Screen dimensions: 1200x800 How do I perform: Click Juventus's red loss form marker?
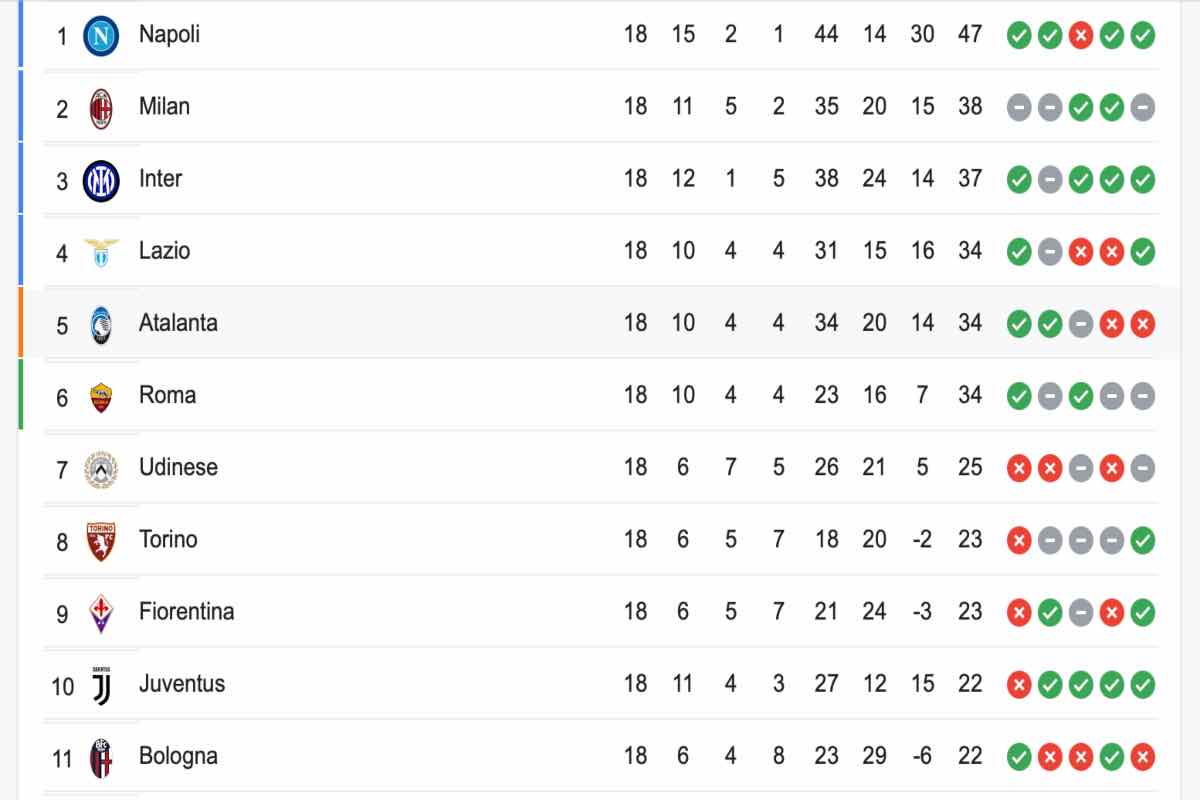click(1019, 685)
